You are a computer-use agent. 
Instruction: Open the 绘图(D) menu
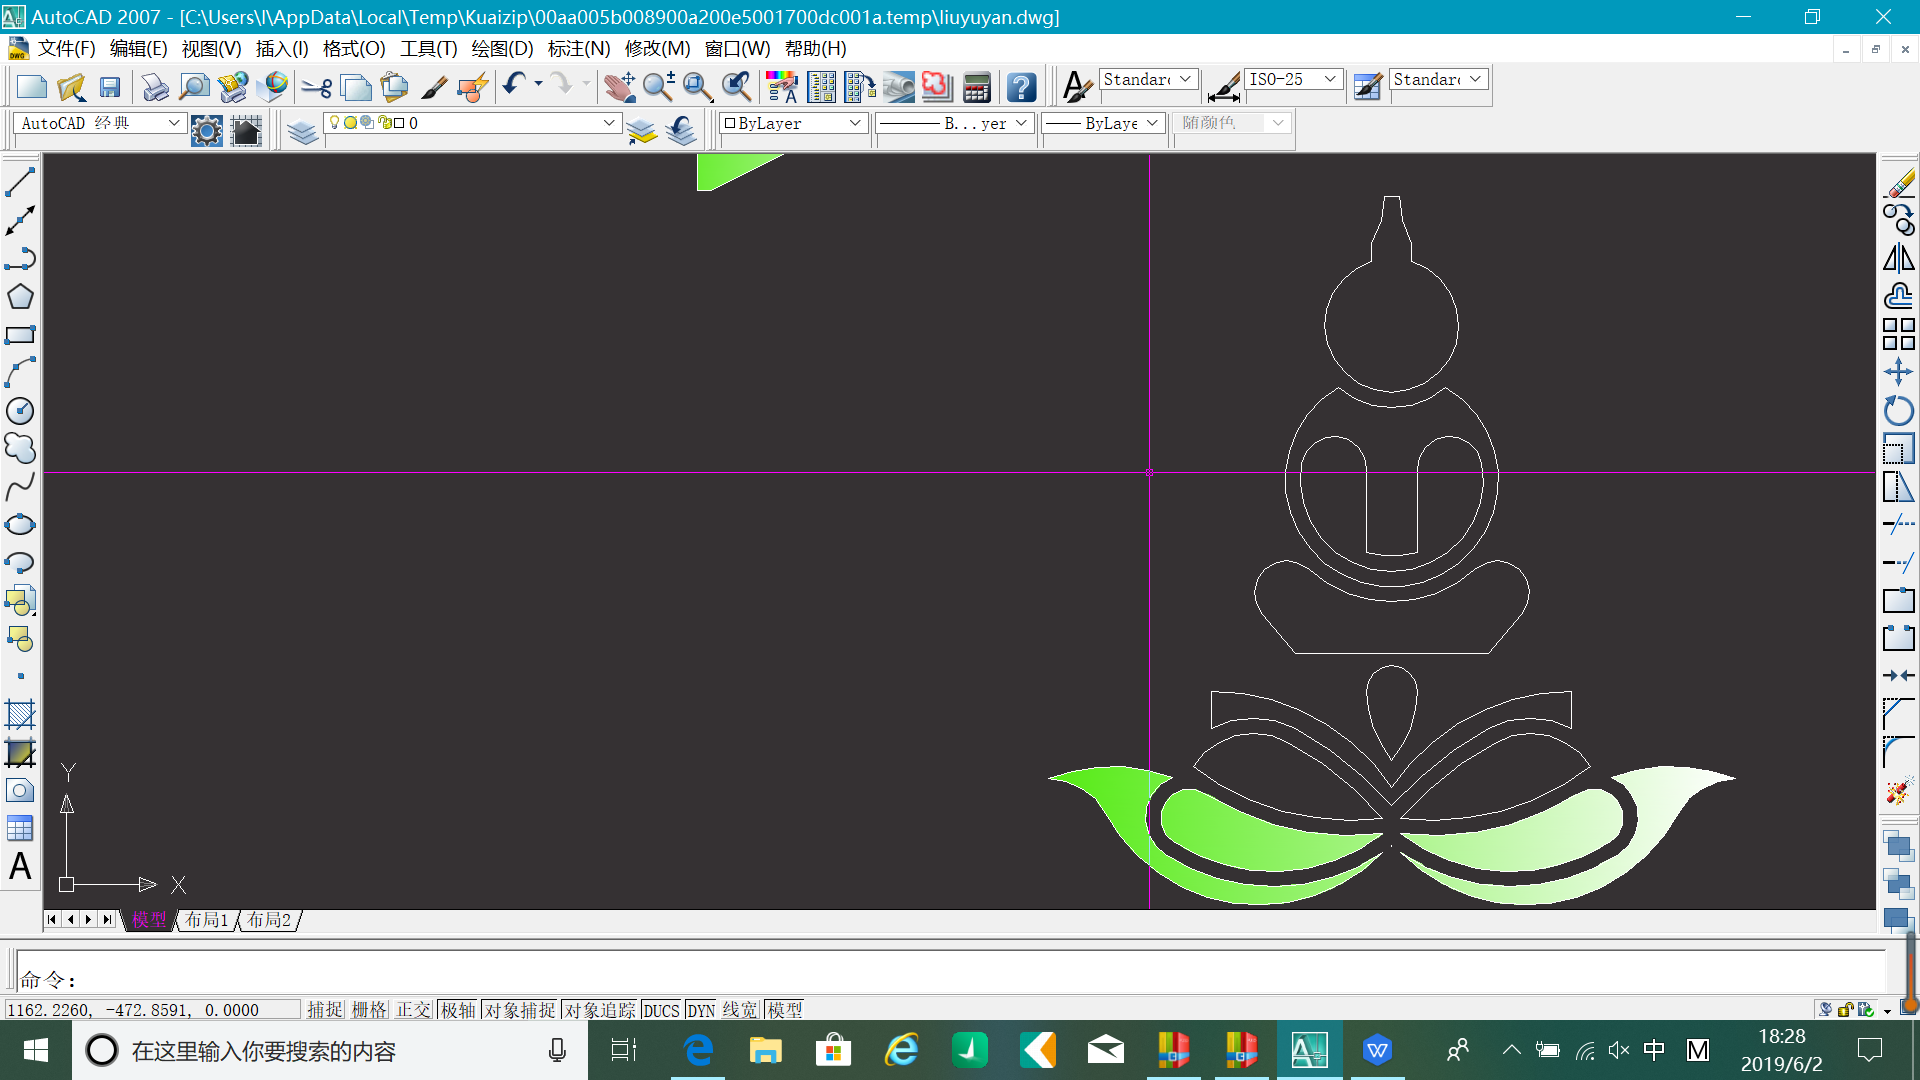[x=502, y=48]
